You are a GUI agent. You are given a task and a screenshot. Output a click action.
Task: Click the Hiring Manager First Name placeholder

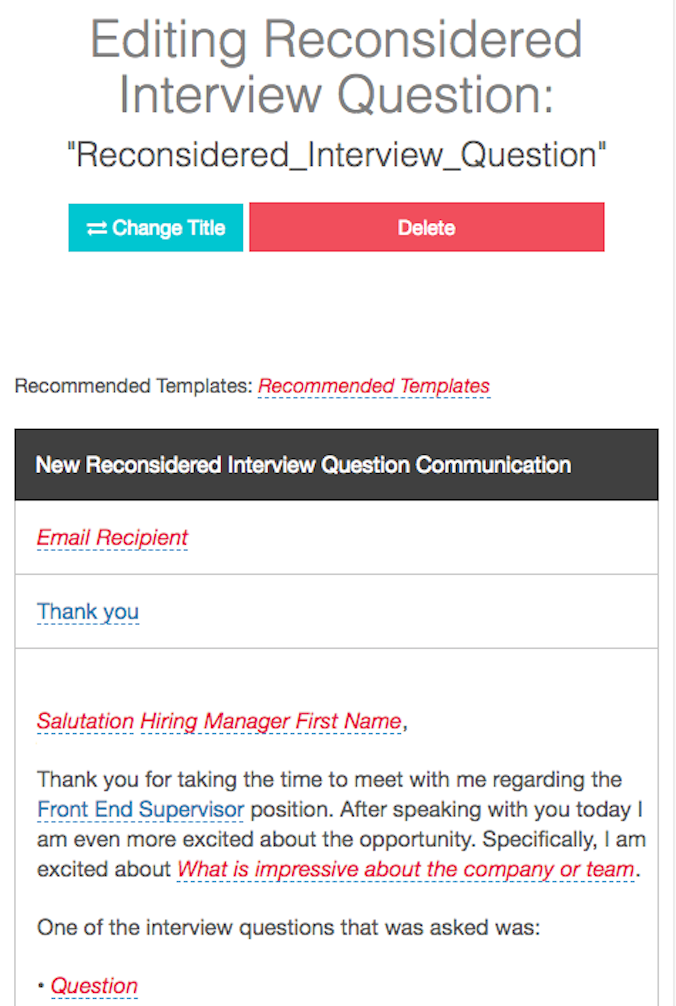tap(270, 721)
